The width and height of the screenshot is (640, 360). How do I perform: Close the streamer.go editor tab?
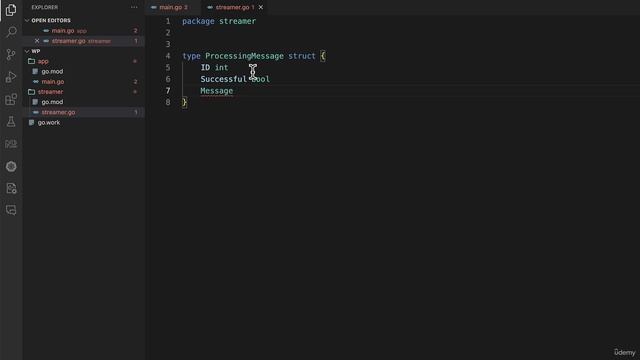tap(261, 7)
